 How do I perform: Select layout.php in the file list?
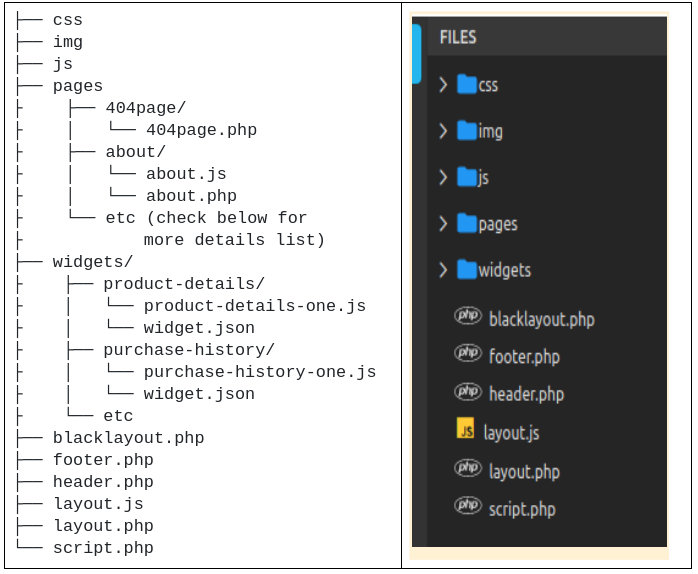click(x=524, y=471)
